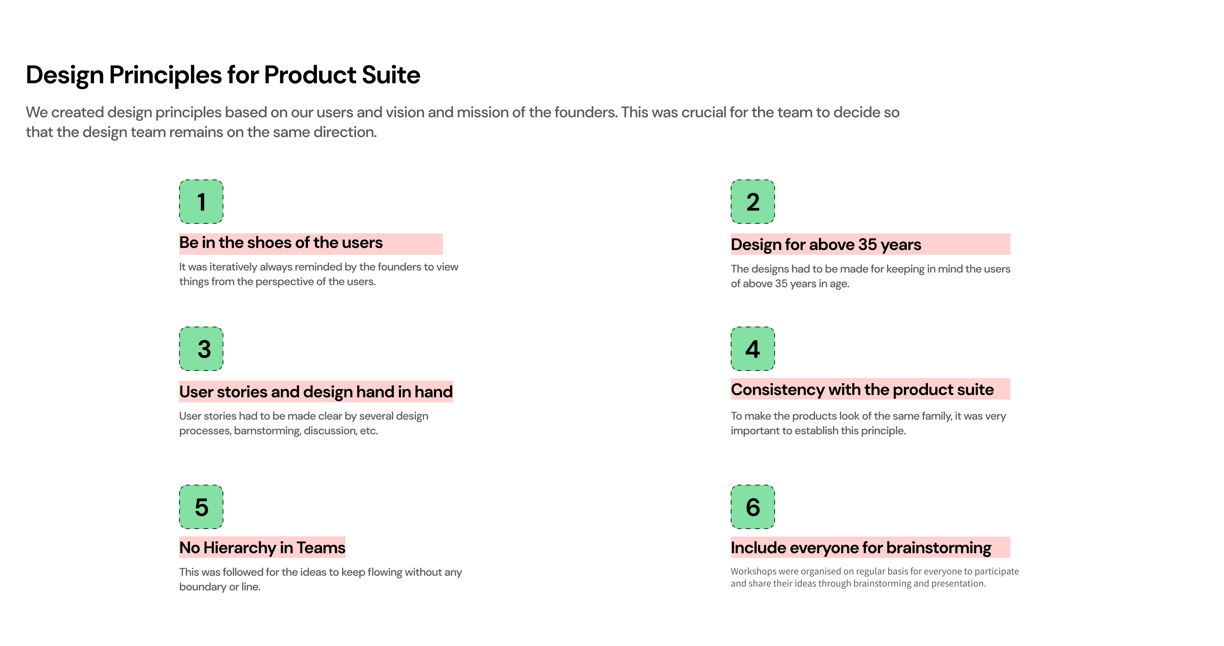Click the 'Design Principles for Product Suite' title
Viewport: 1224px width, 646px height.
coord(223,75)
